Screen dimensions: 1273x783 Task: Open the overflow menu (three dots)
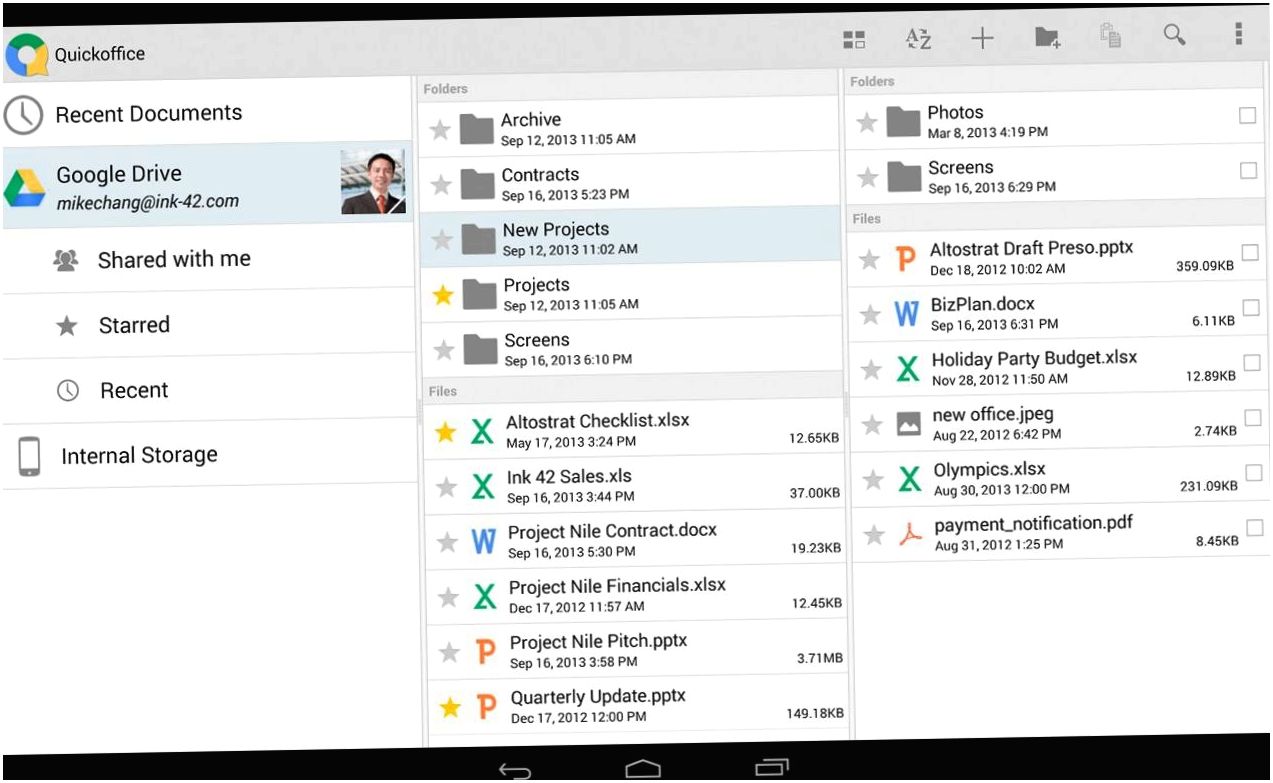coord(1238,34)
